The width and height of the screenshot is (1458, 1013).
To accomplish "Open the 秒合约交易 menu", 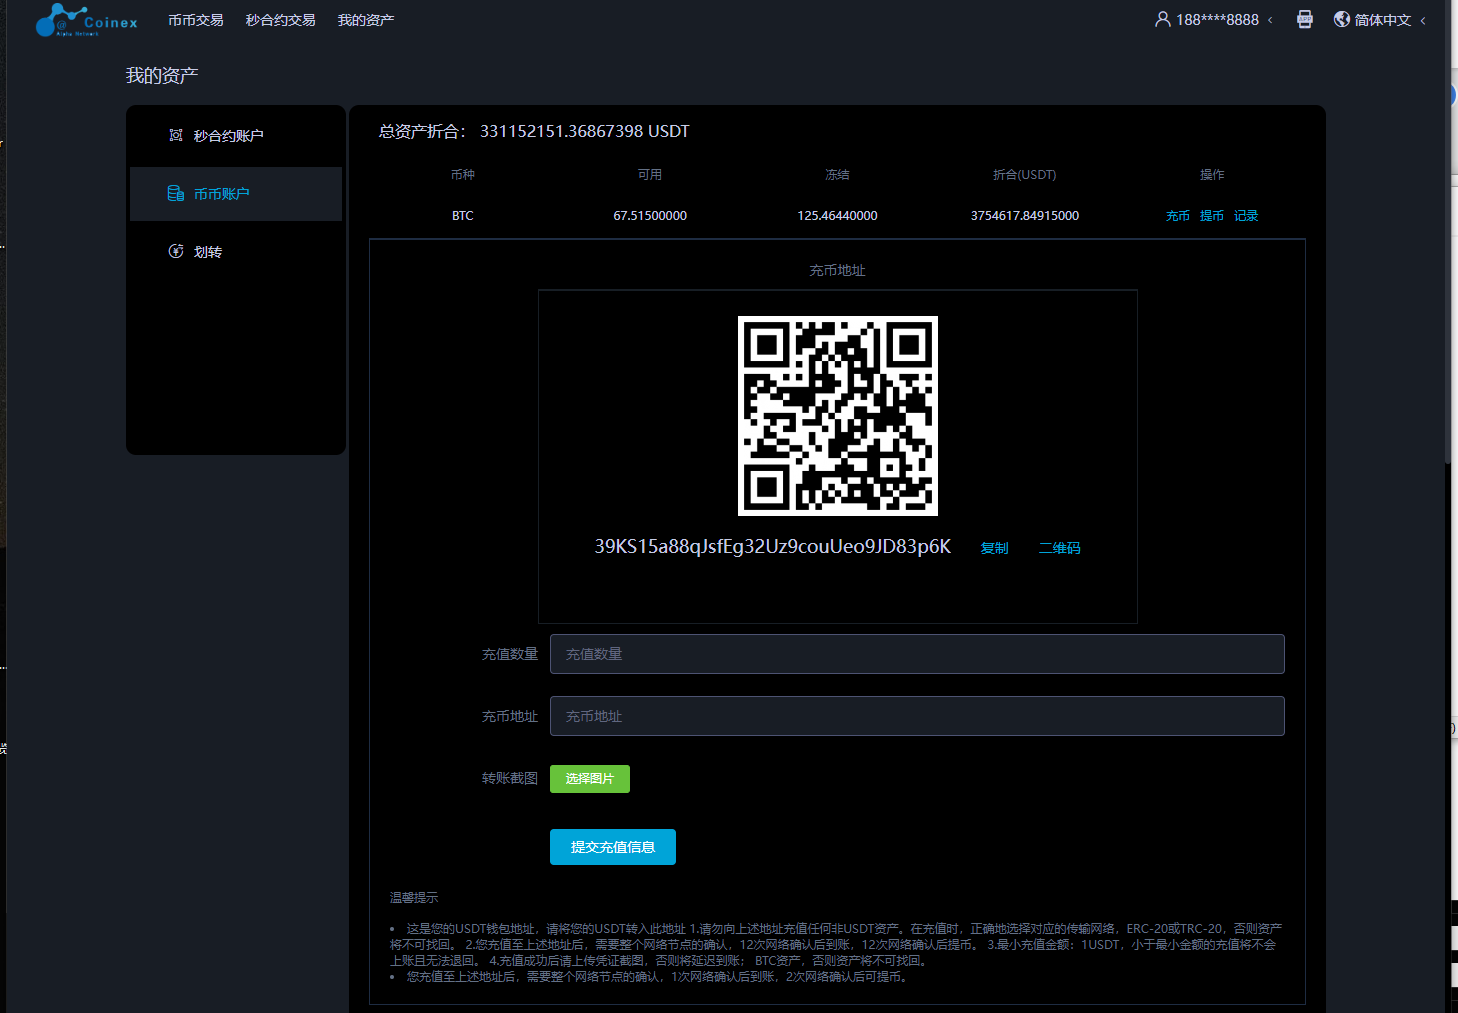I will tap(280, 20).
